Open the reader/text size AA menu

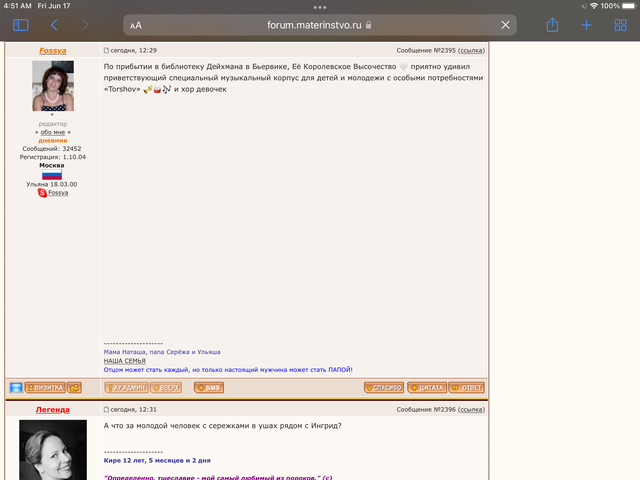[x=136, y=25]
